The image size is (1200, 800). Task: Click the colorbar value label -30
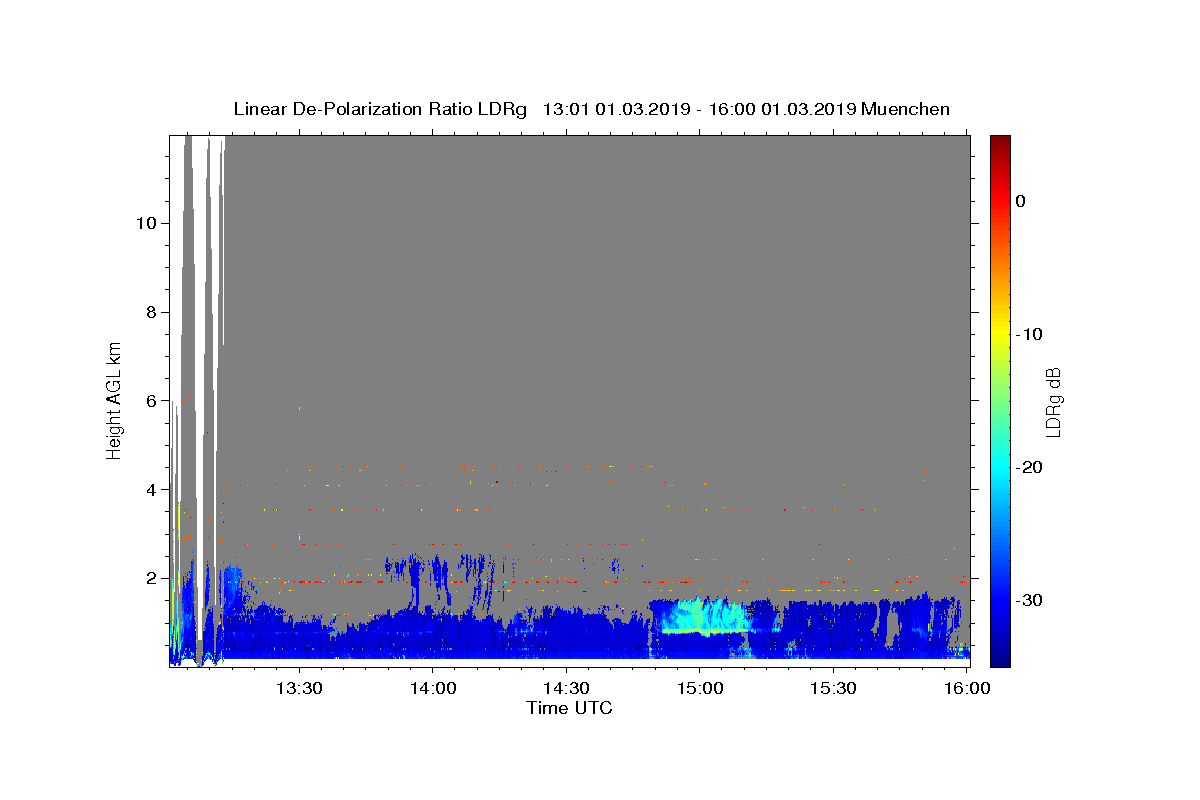tap(1030, 600)
